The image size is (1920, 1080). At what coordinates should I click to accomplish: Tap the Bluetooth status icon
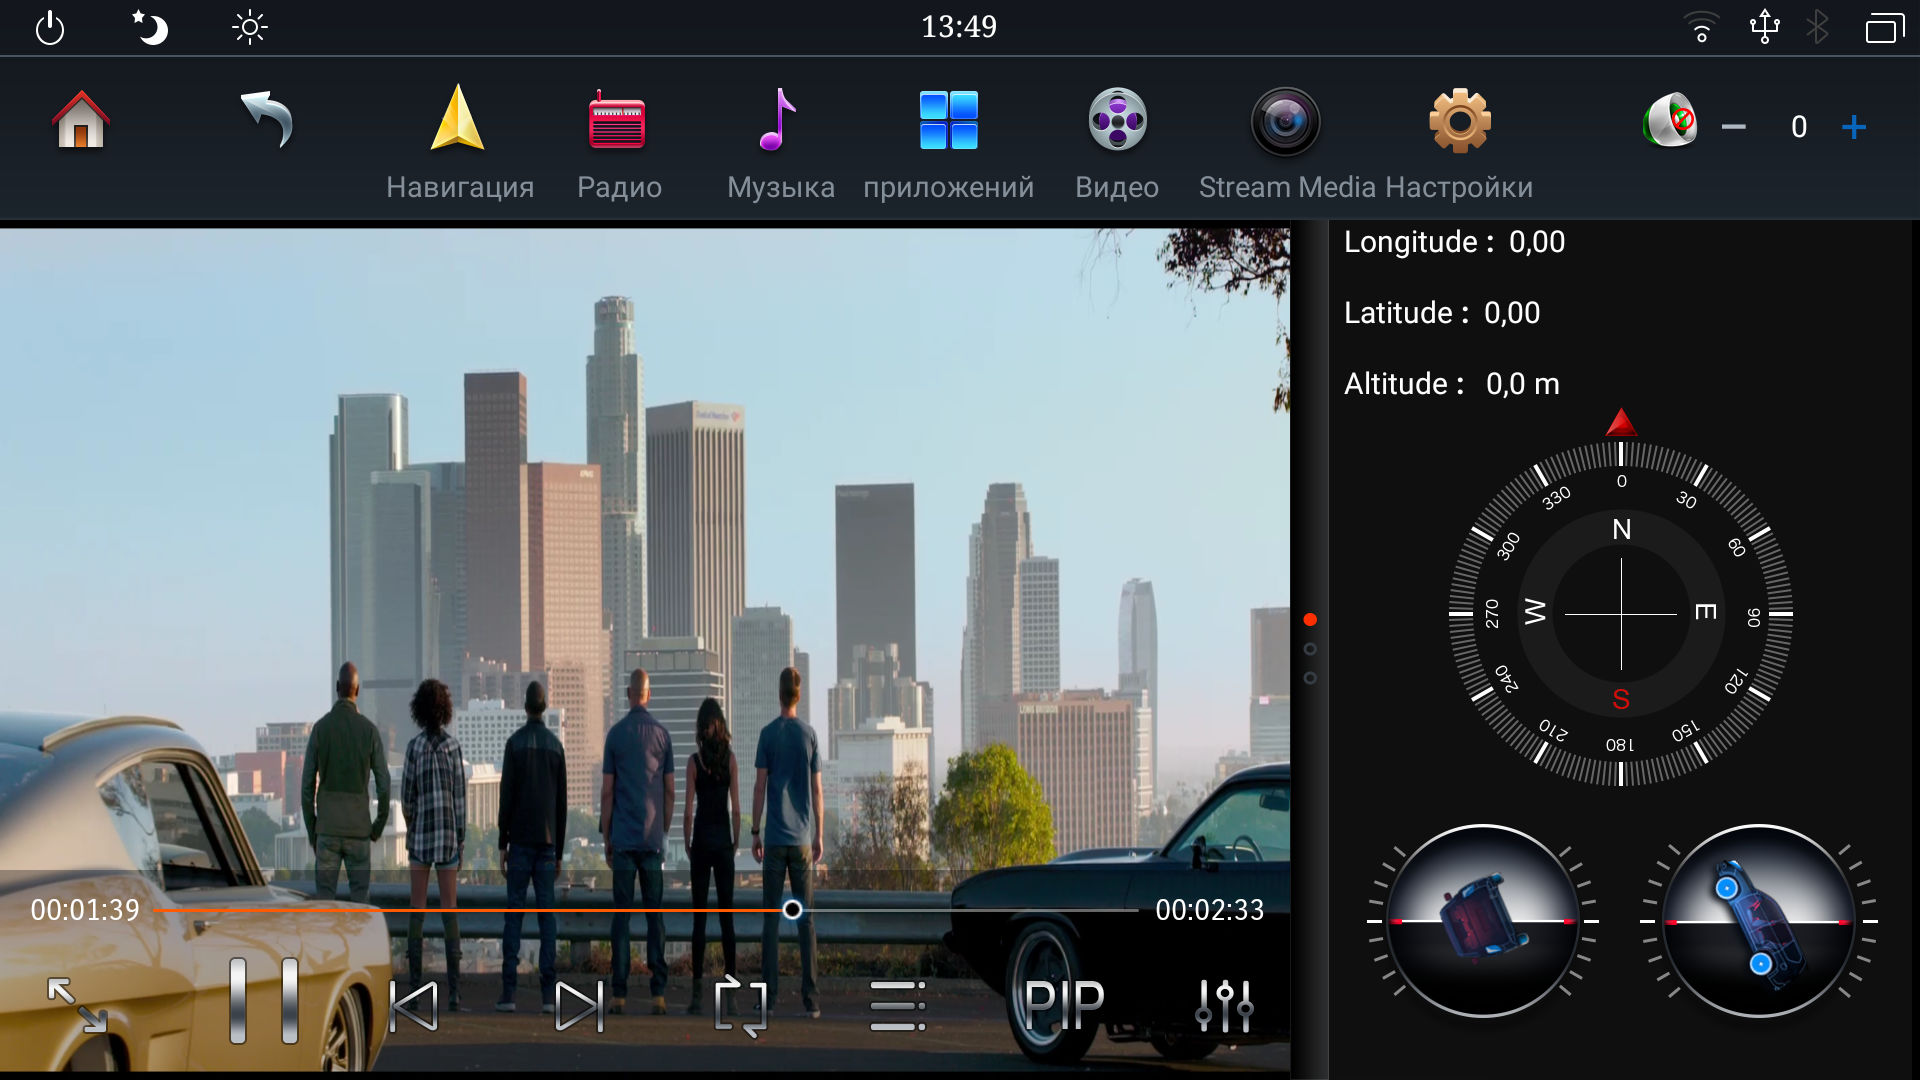(x=1818, y=27)
